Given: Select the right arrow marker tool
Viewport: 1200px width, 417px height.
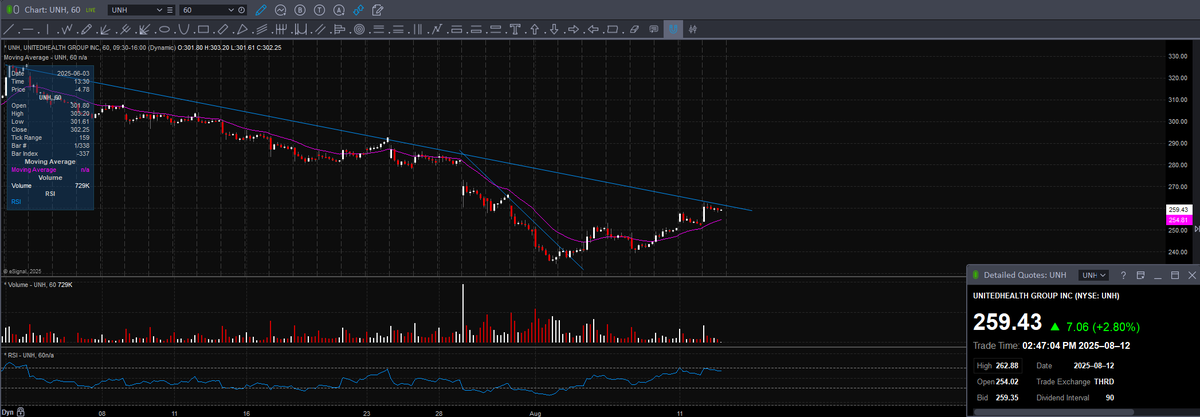Looking at the screenshot, I should pos(573,29).
